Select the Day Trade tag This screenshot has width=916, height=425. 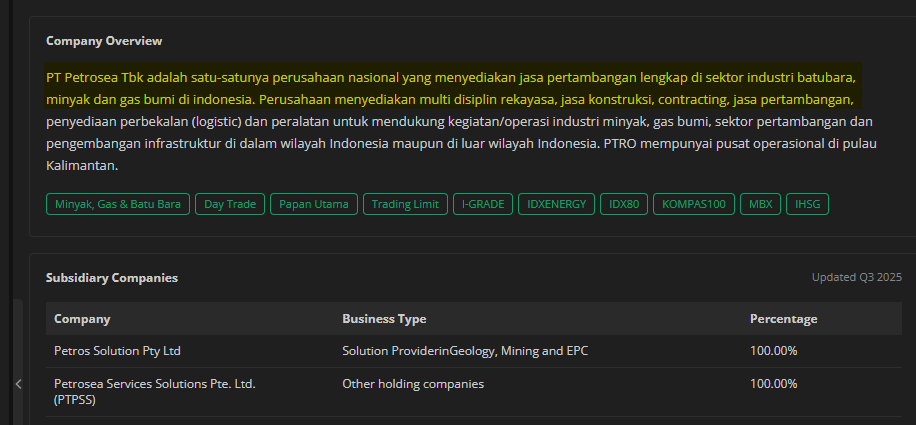point(230,204)
